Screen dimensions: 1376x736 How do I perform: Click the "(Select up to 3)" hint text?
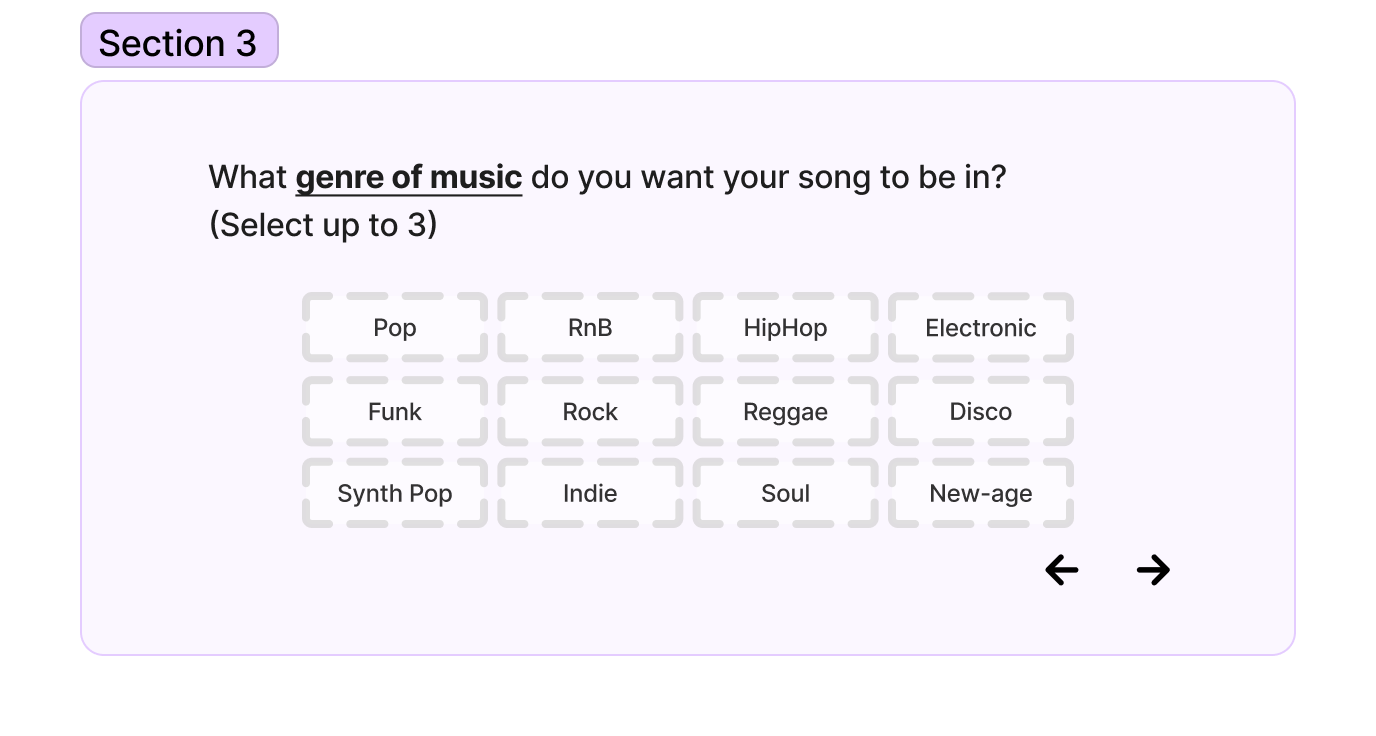(322, 225)
